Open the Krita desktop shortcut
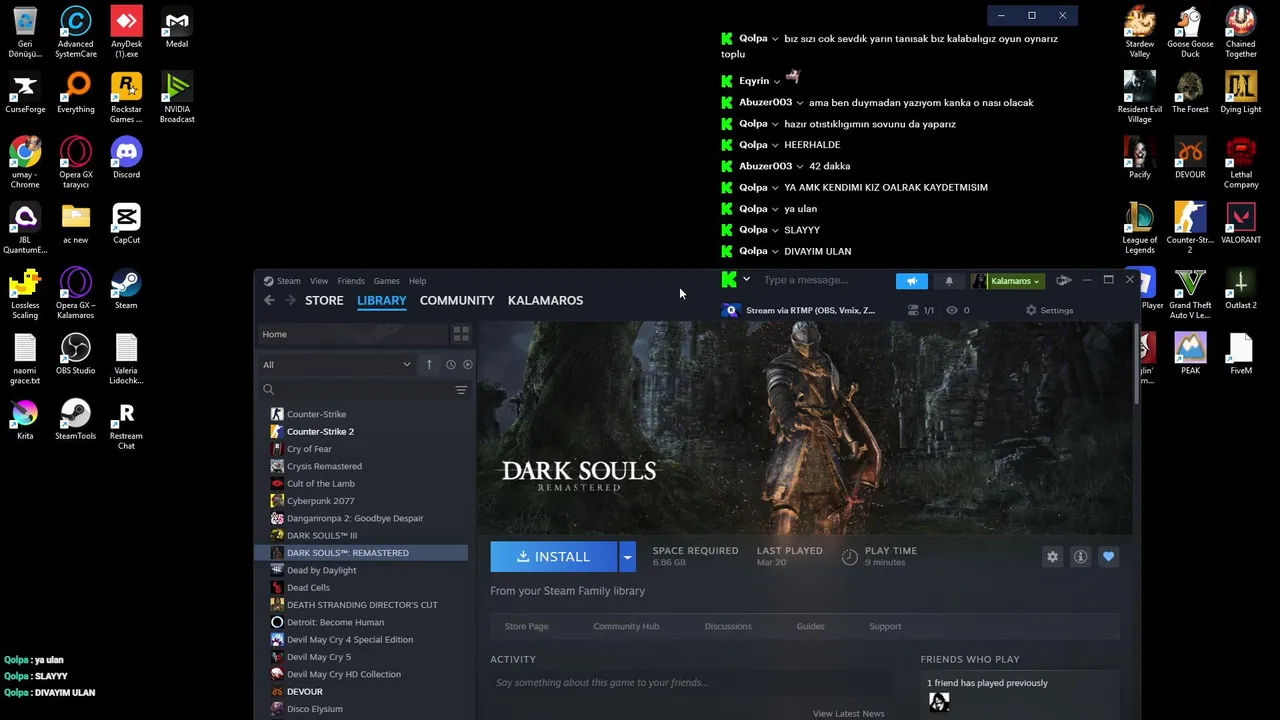Viewport: 1280px width, 720px height. pyautogui.click(x=25, y=419)
